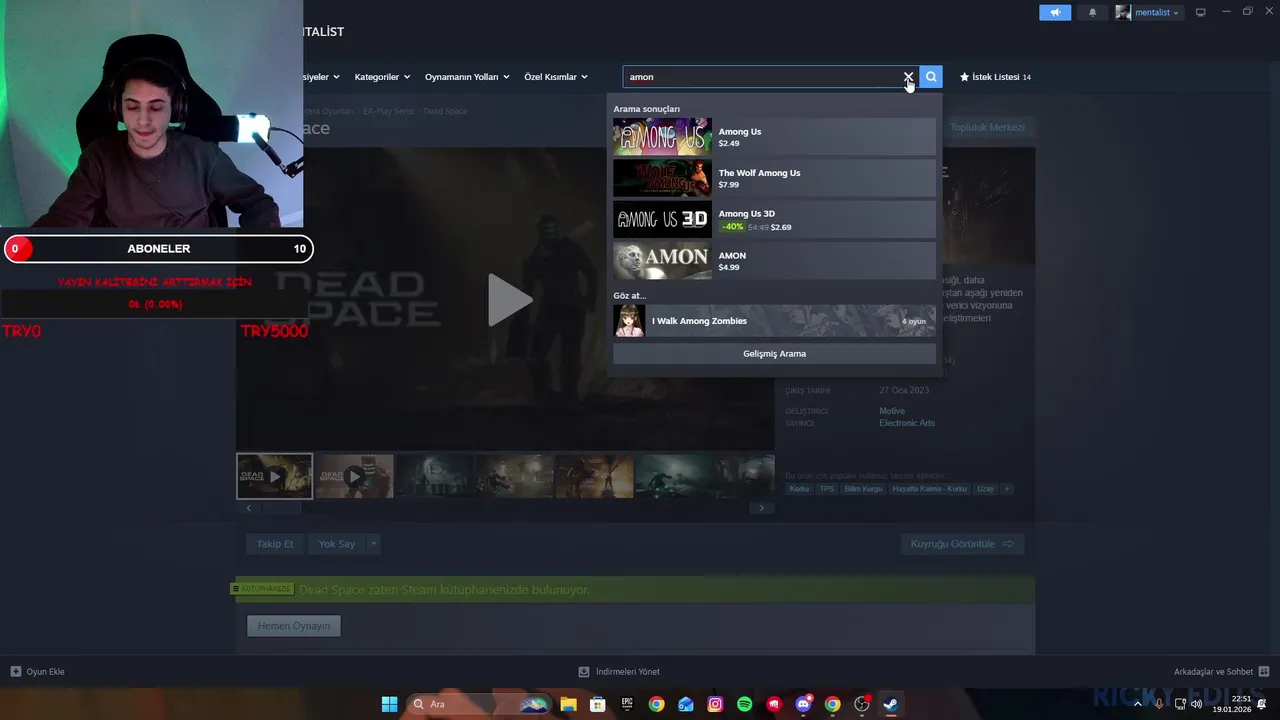The image size is (1280, 720).
Task: Play the Dead Space trailer video
Action: click(x=509, y=299)
